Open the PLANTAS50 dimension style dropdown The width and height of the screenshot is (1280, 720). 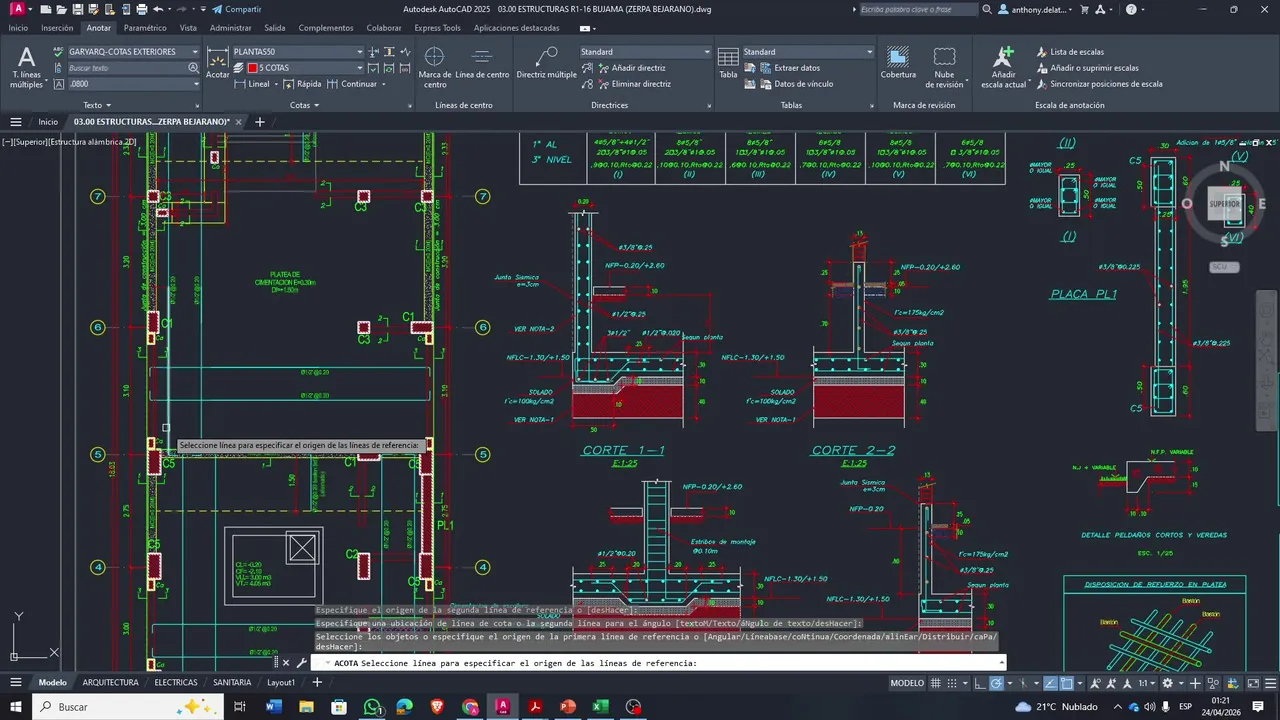pos(360,52)
